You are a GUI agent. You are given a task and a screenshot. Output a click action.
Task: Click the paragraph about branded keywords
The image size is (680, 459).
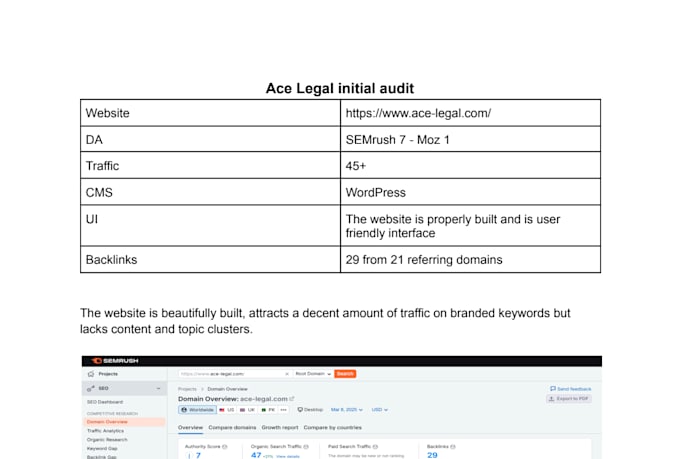[325, 321]
